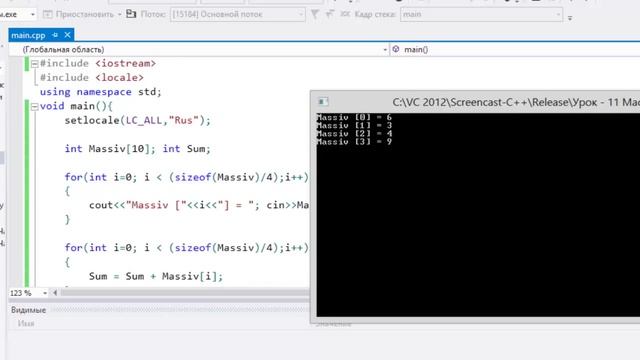Click 'Sum = Sum + Massiv[i];' line
This screenshot has width=640, height=360.
click(x=156, y=276)
